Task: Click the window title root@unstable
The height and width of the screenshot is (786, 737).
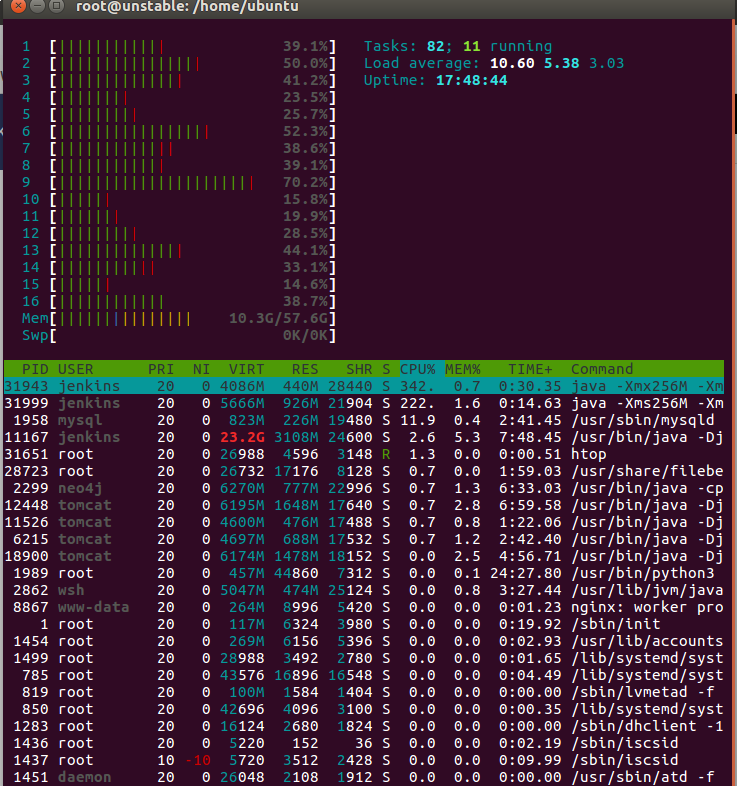Action: coord(186,8)
